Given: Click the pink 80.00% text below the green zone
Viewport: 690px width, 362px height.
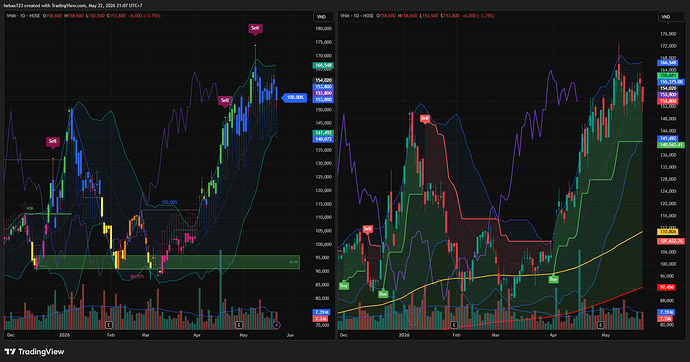Looking at the screenshot, I should click(x=137, y=277).
